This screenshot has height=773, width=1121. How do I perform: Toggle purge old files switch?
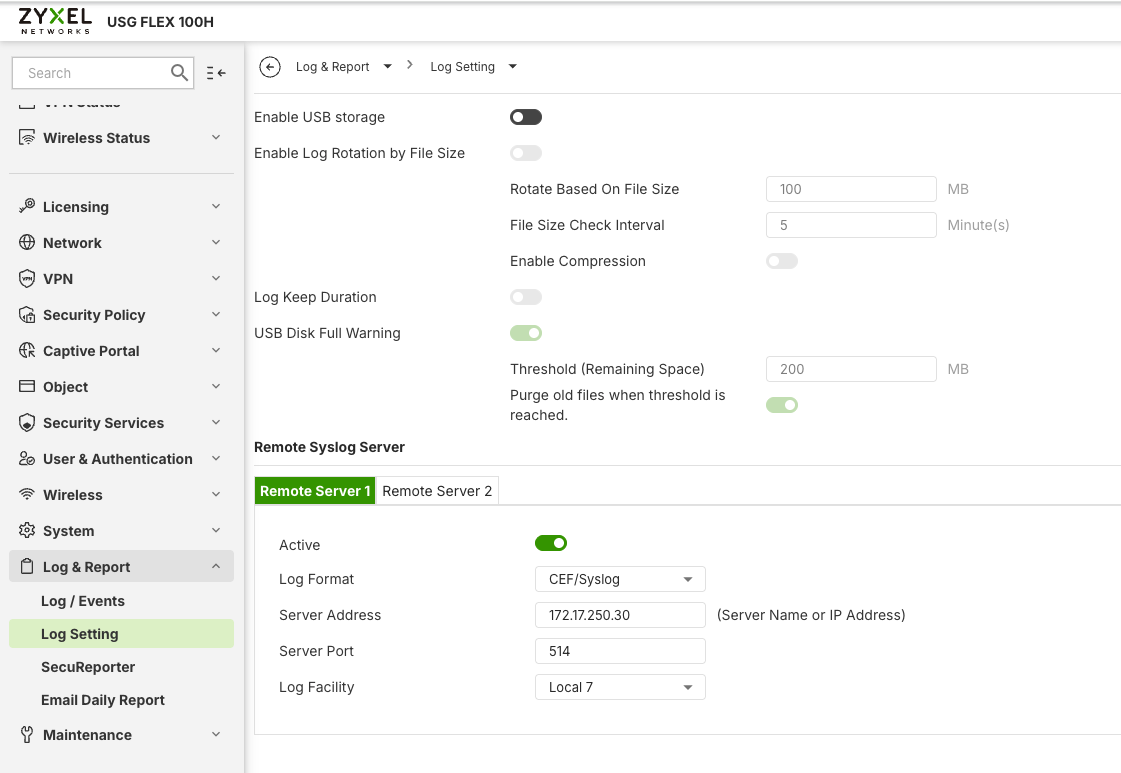(781, 405)
